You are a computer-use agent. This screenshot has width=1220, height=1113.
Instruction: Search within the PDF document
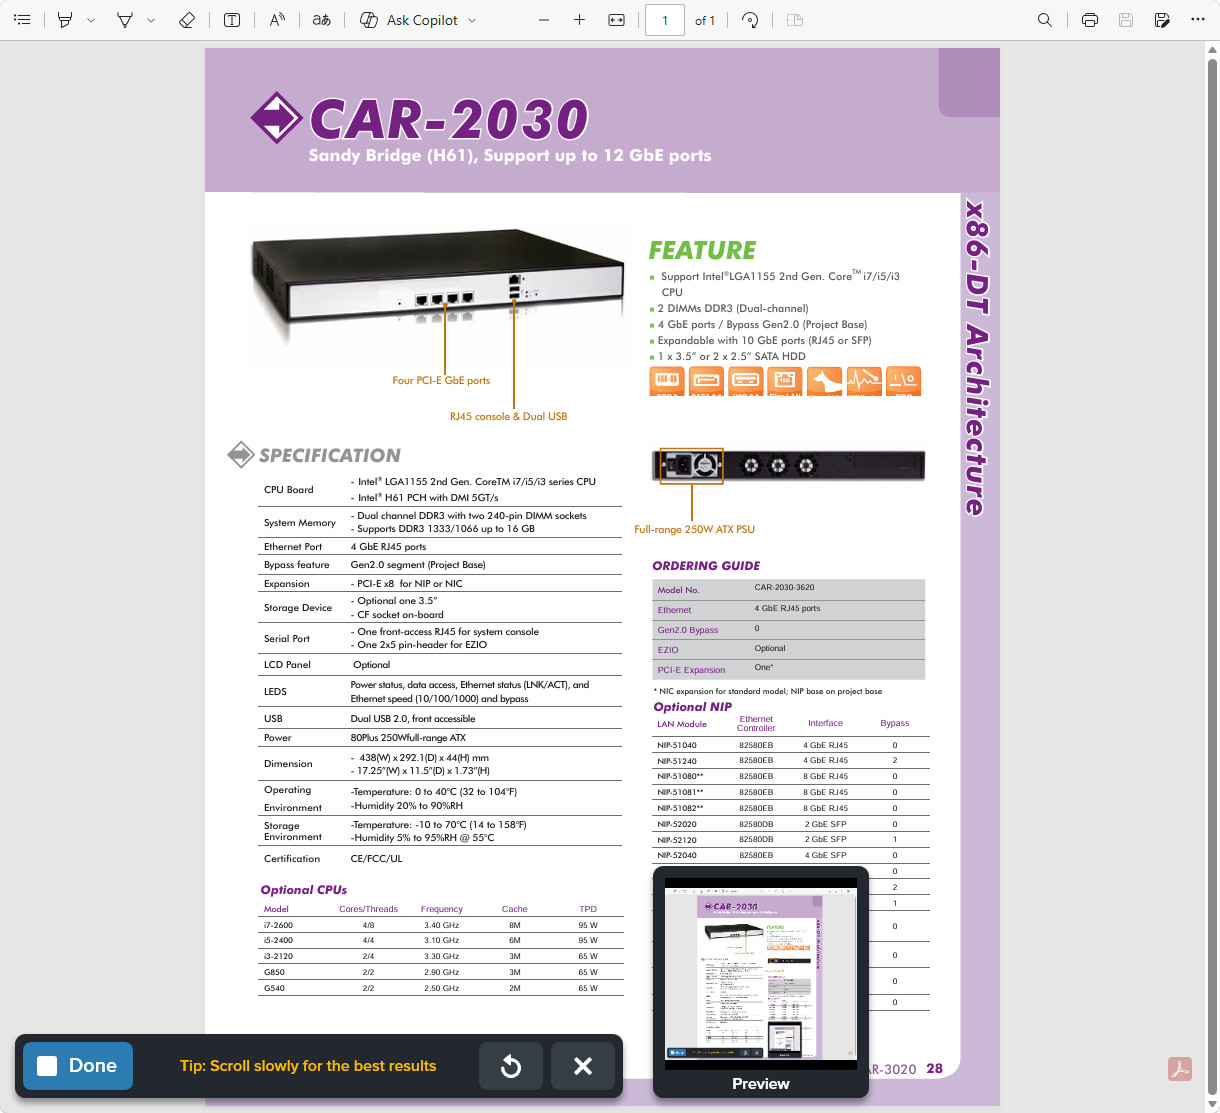(x=1045, y=20)
